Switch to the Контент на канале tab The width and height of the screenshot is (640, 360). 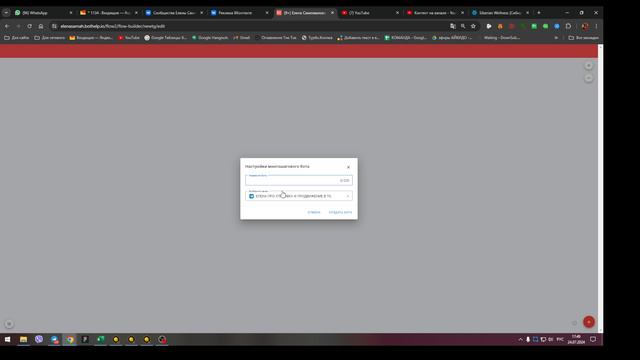pyautogui.click(x=435, y=13)
